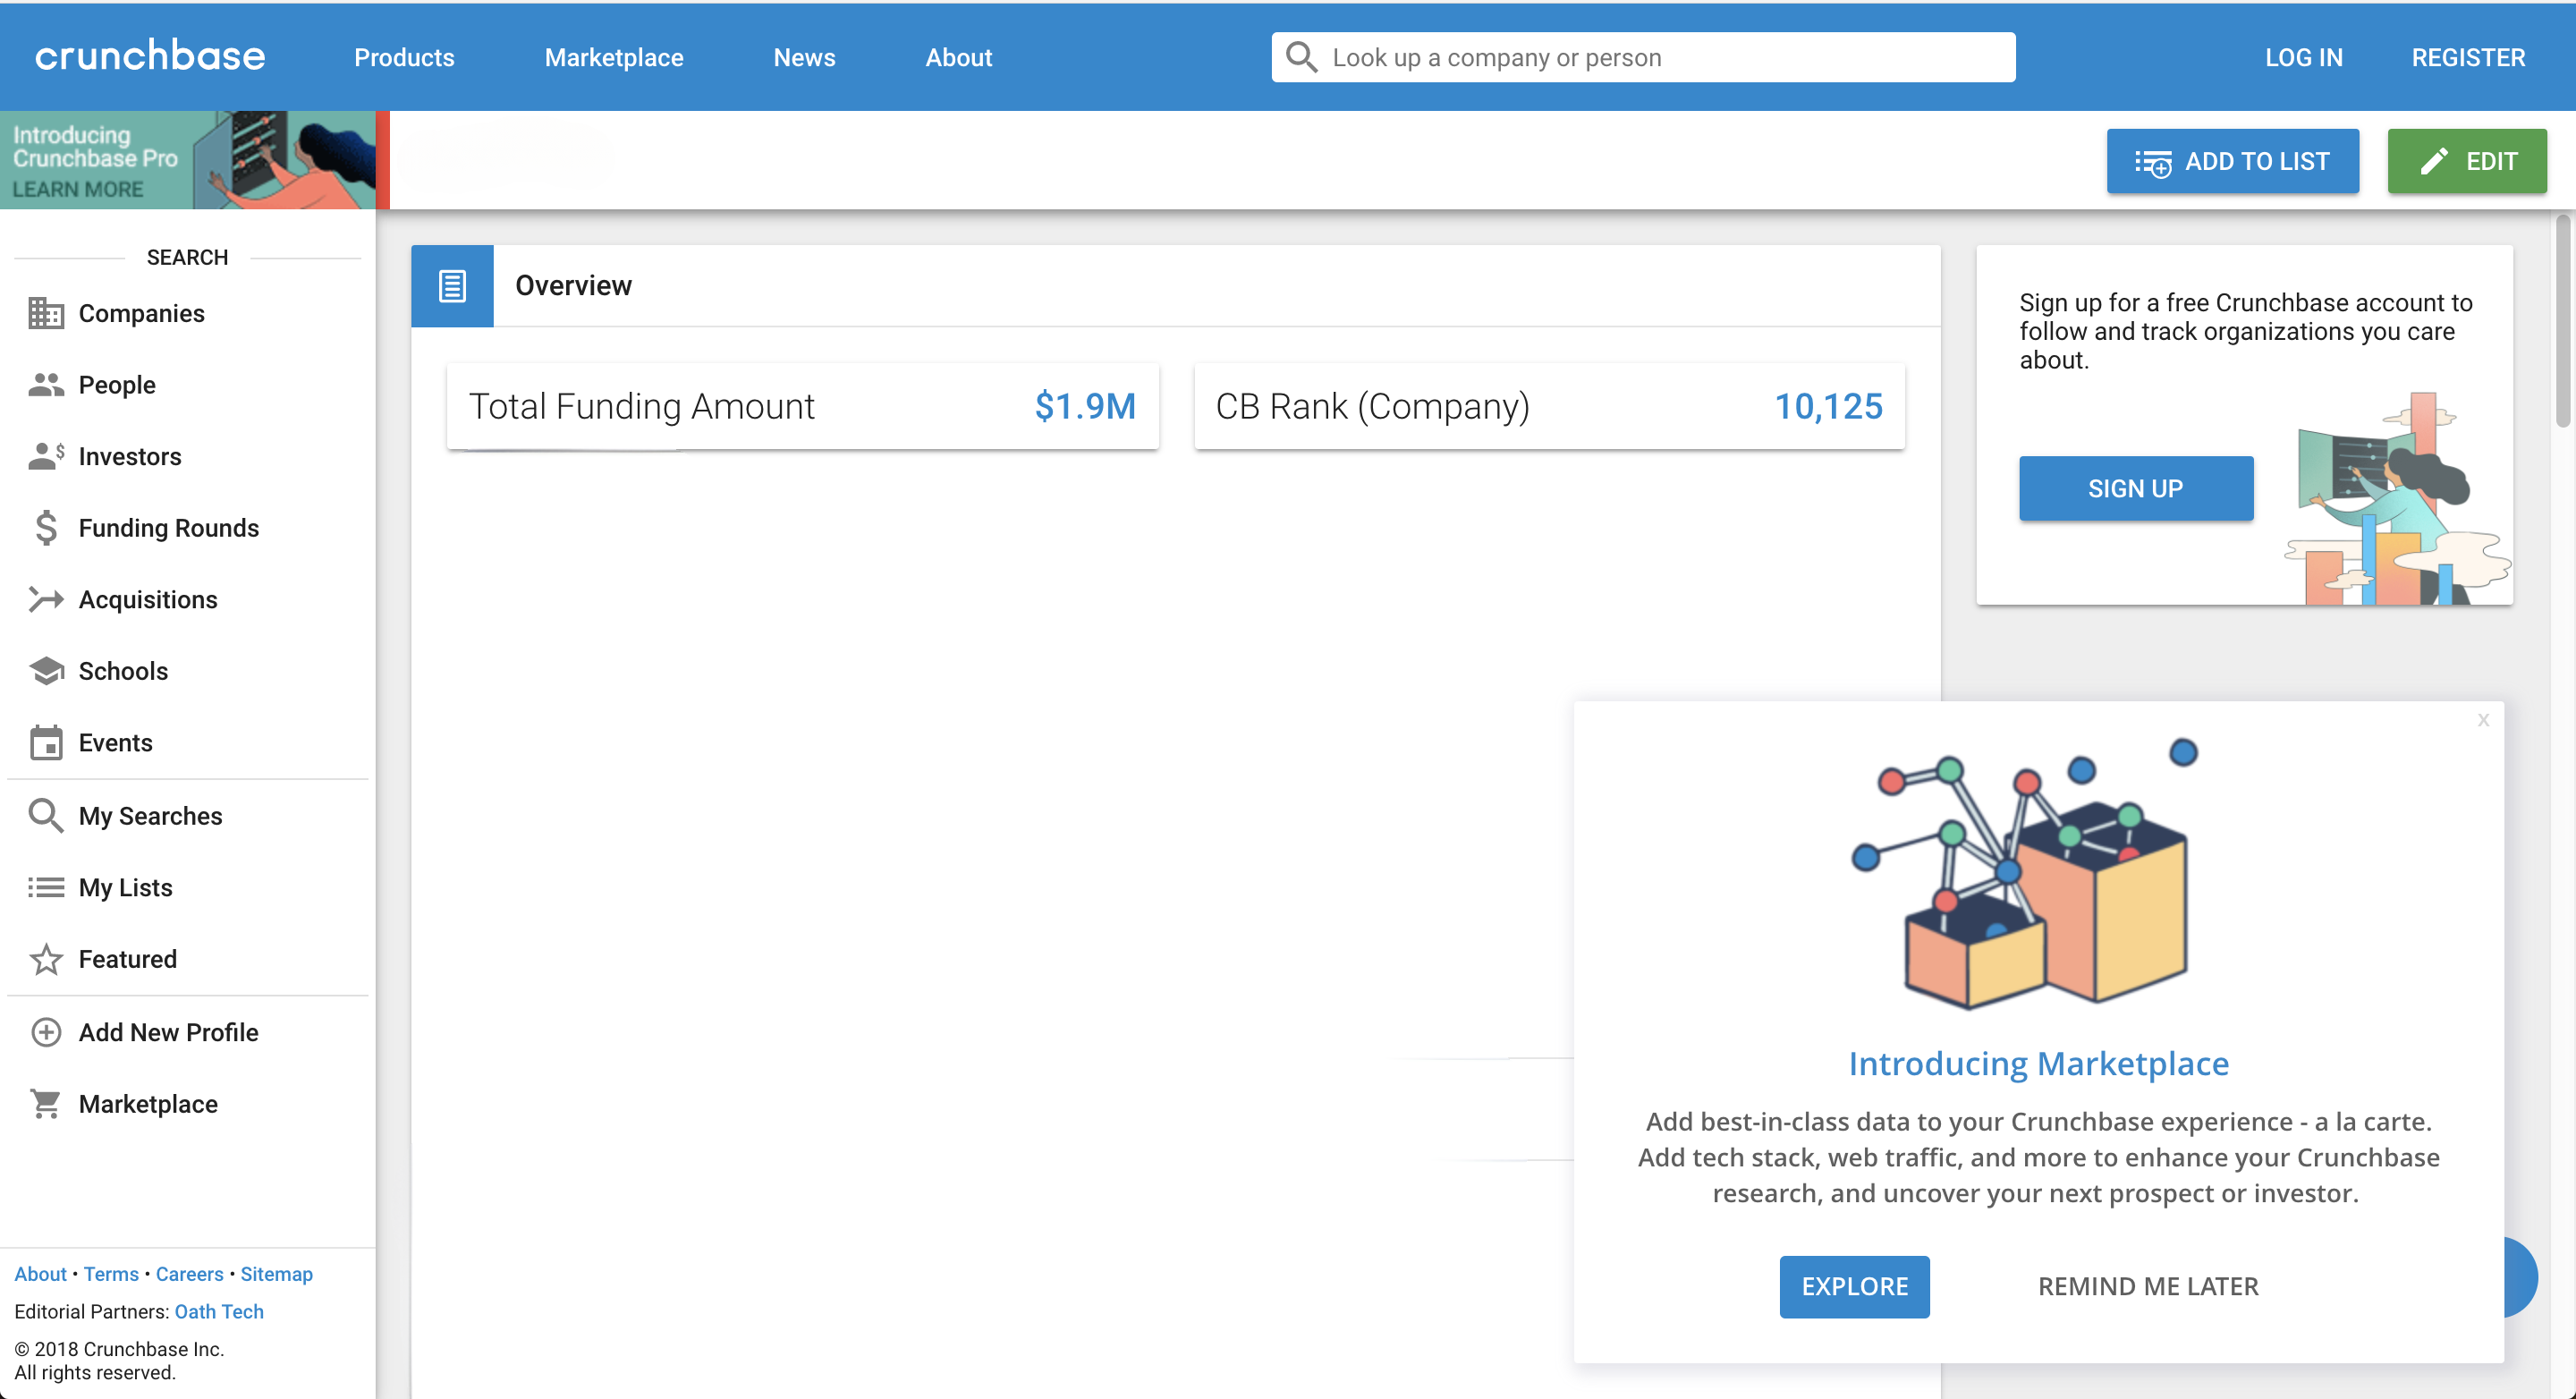Click the search magnifier icon in header

[1301, 57]
